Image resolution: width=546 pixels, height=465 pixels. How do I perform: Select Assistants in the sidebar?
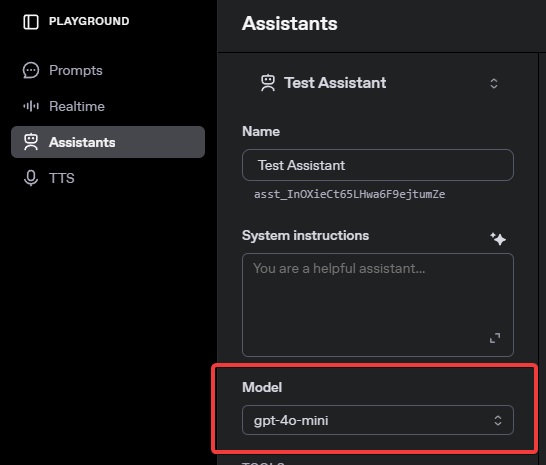[108, 142]
